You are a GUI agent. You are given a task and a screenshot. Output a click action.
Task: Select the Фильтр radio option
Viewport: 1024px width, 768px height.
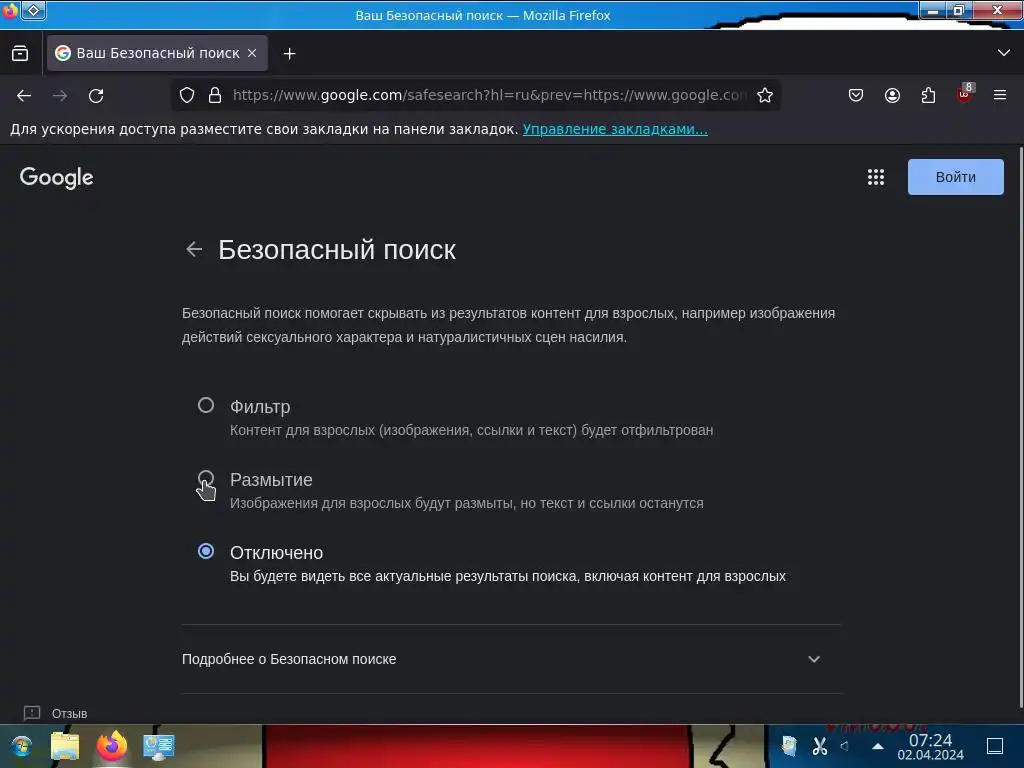pos(206,406)
